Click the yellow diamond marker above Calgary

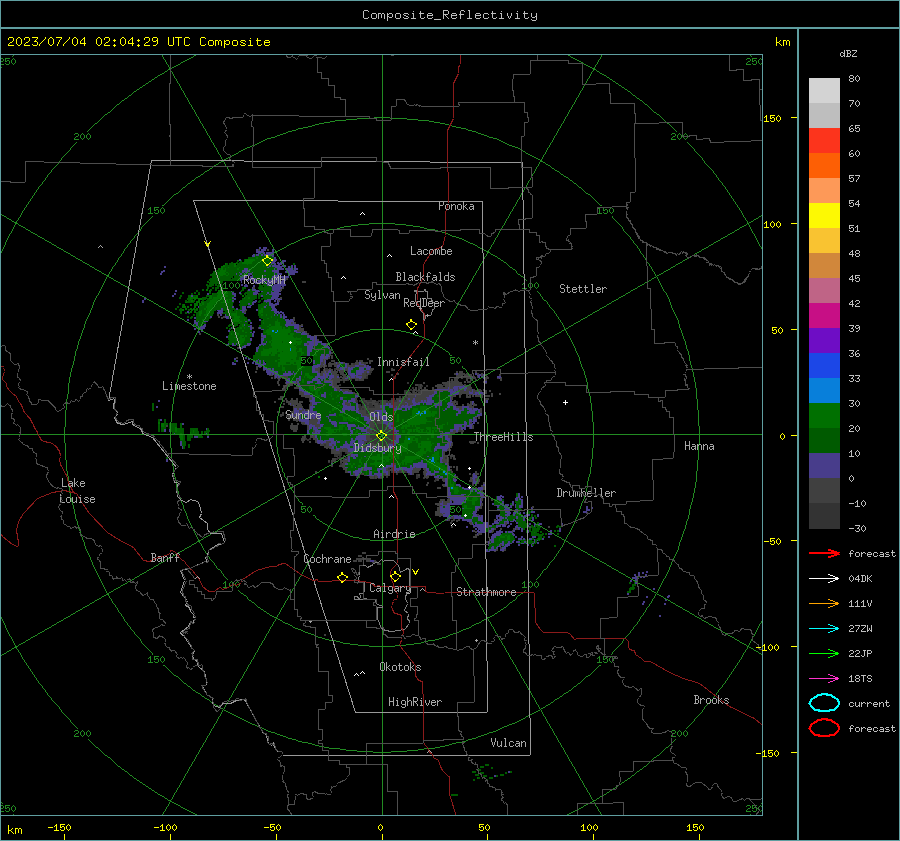tap(395, 576)
